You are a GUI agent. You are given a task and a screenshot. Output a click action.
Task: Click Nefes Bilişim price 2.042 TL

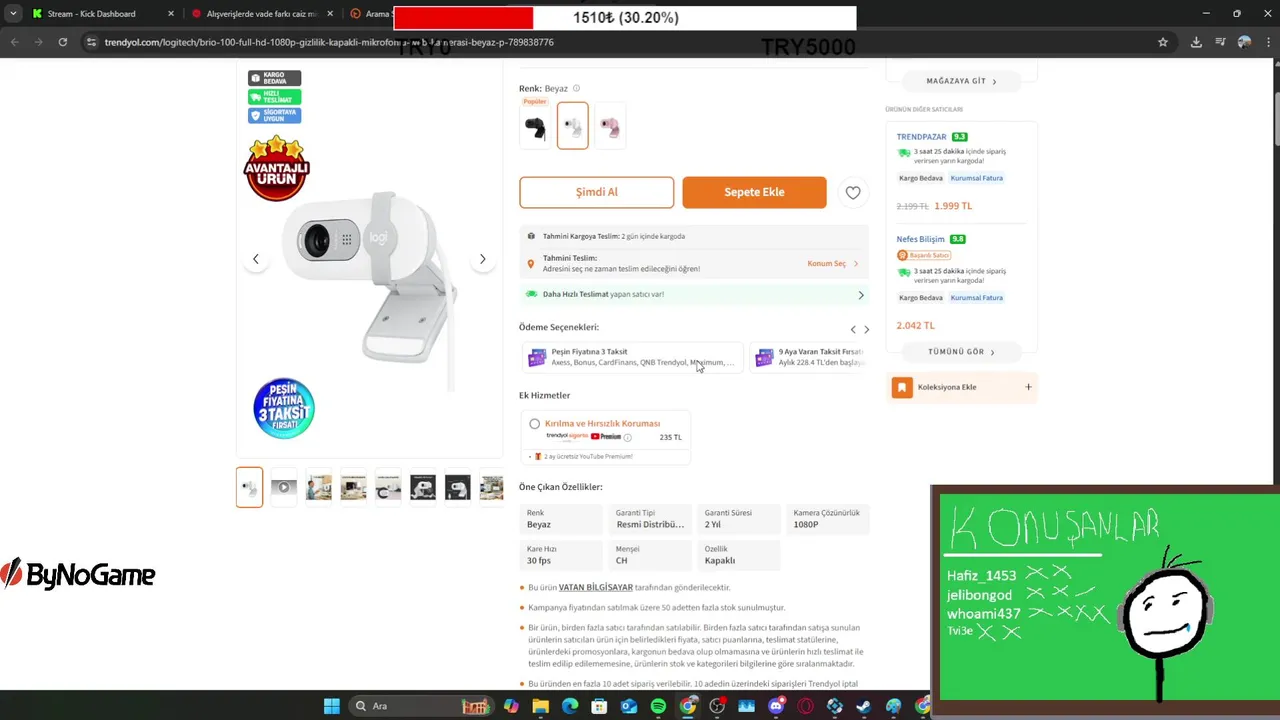[x=916, y=326]
